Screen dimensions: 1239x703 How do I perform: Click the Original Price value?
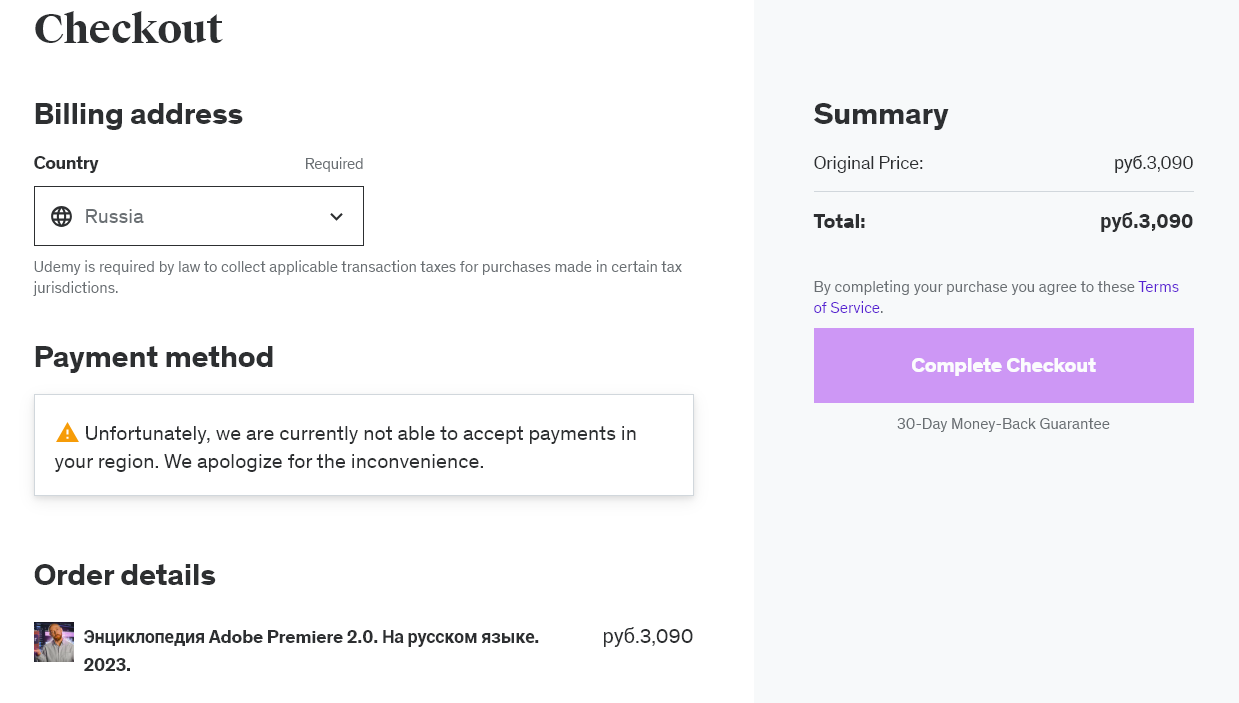[1153, 163]
